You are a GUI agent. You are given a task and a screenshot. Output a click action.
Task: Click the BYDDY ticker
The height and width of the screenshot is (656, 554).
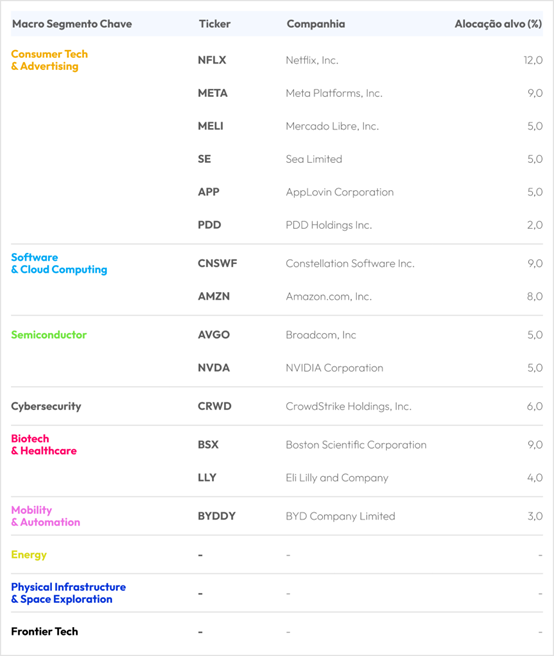(216, 516)
